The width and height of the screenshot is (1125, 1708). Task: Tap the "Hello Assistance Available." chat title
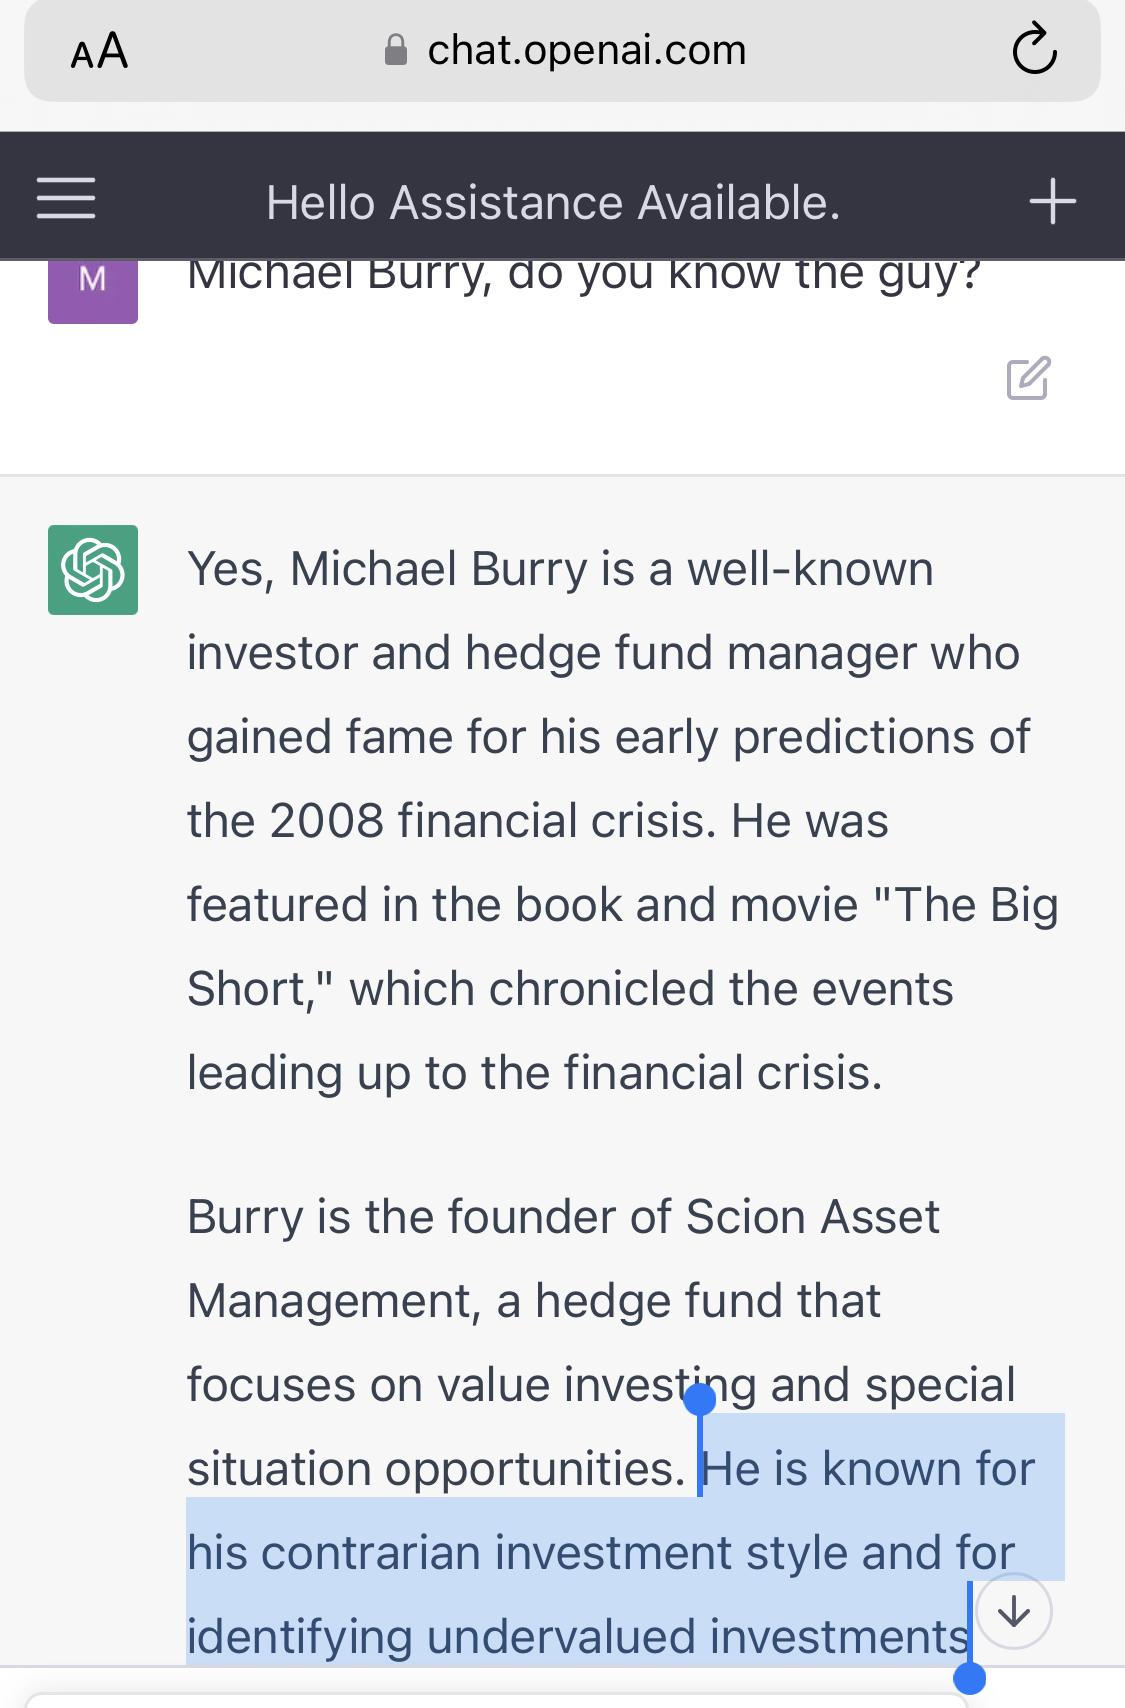click(553, 203)
